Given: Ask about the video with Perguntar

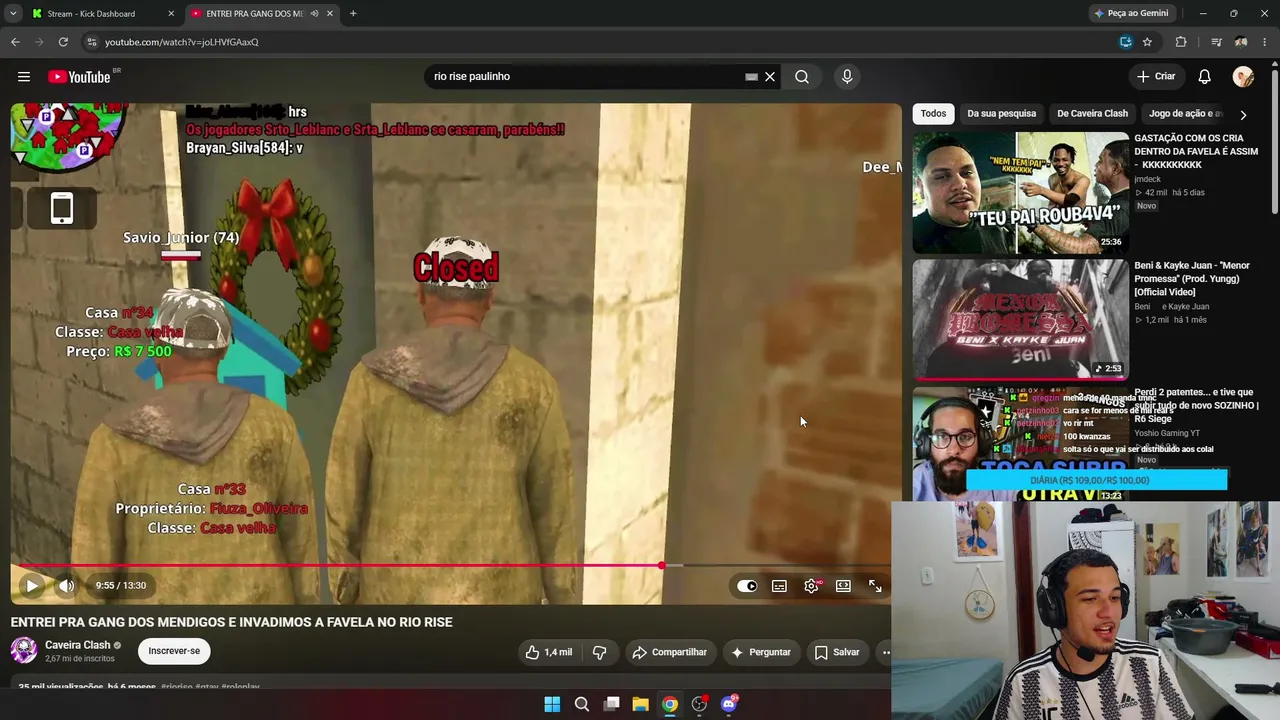Looking at the screenshot, I should pyautogui.click(x=761, y=652).
